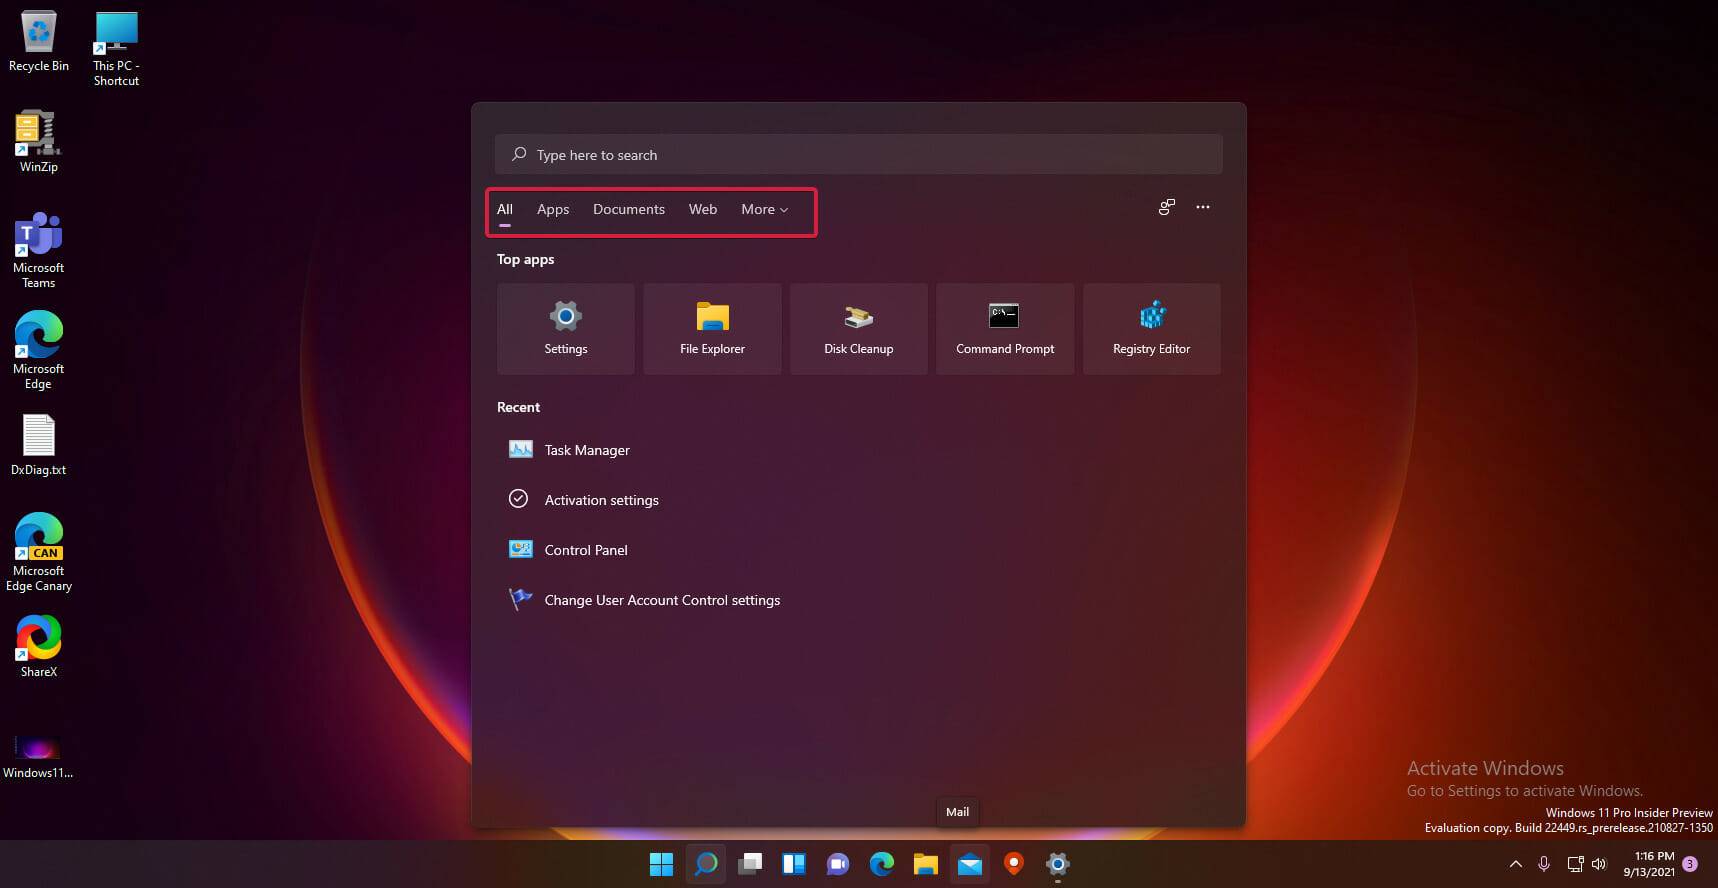Open notification badge showing 3

point(1690,864)
